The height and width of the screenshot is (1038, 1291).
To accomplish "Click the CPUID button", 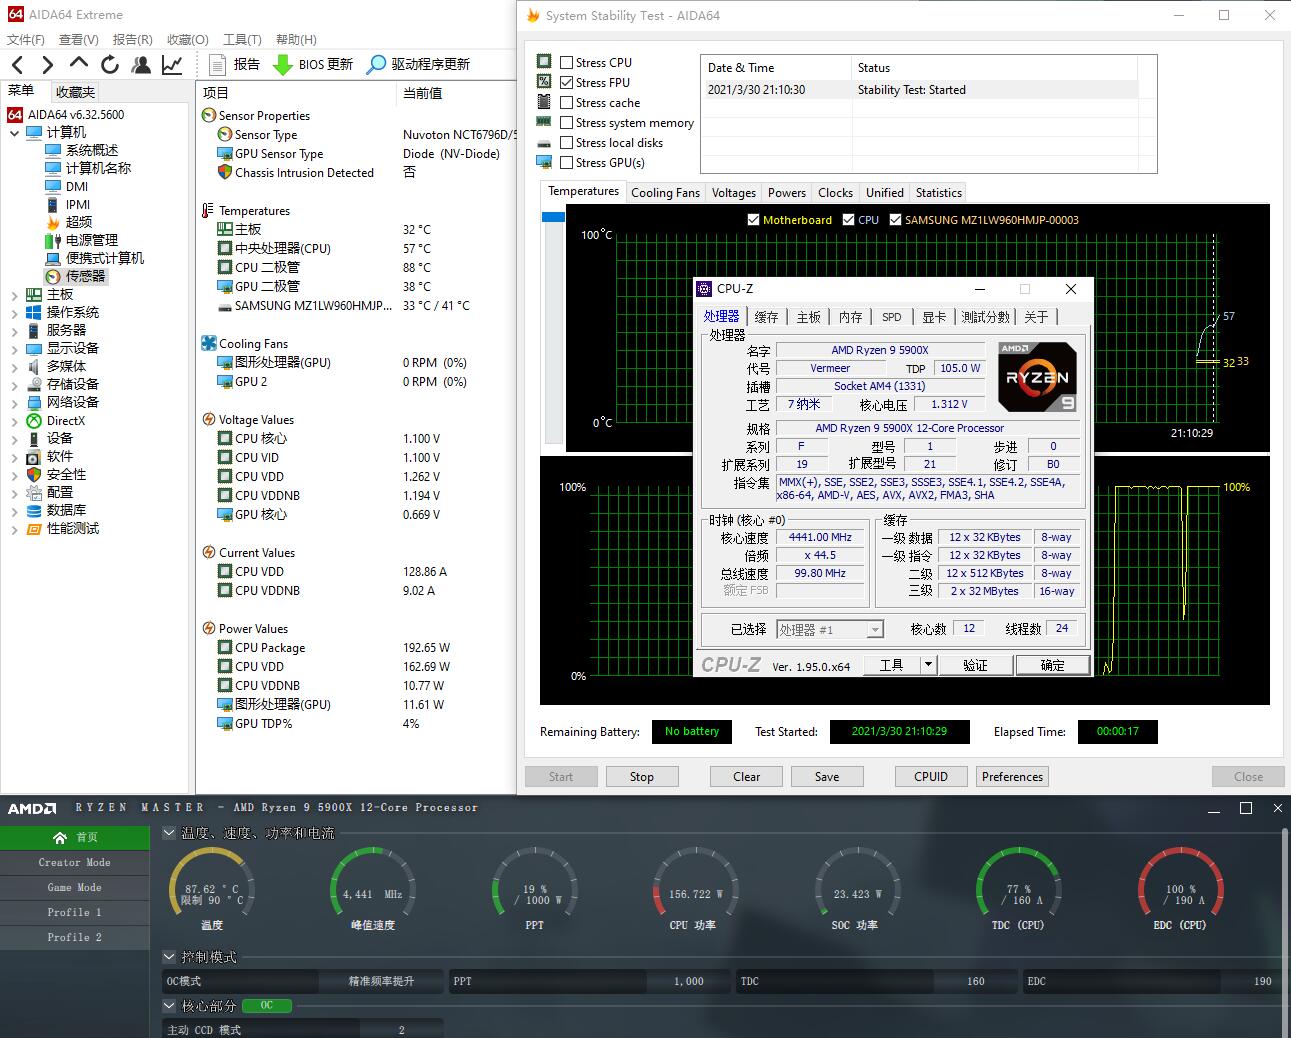I will pyautogui.click(x=931, y=777).
